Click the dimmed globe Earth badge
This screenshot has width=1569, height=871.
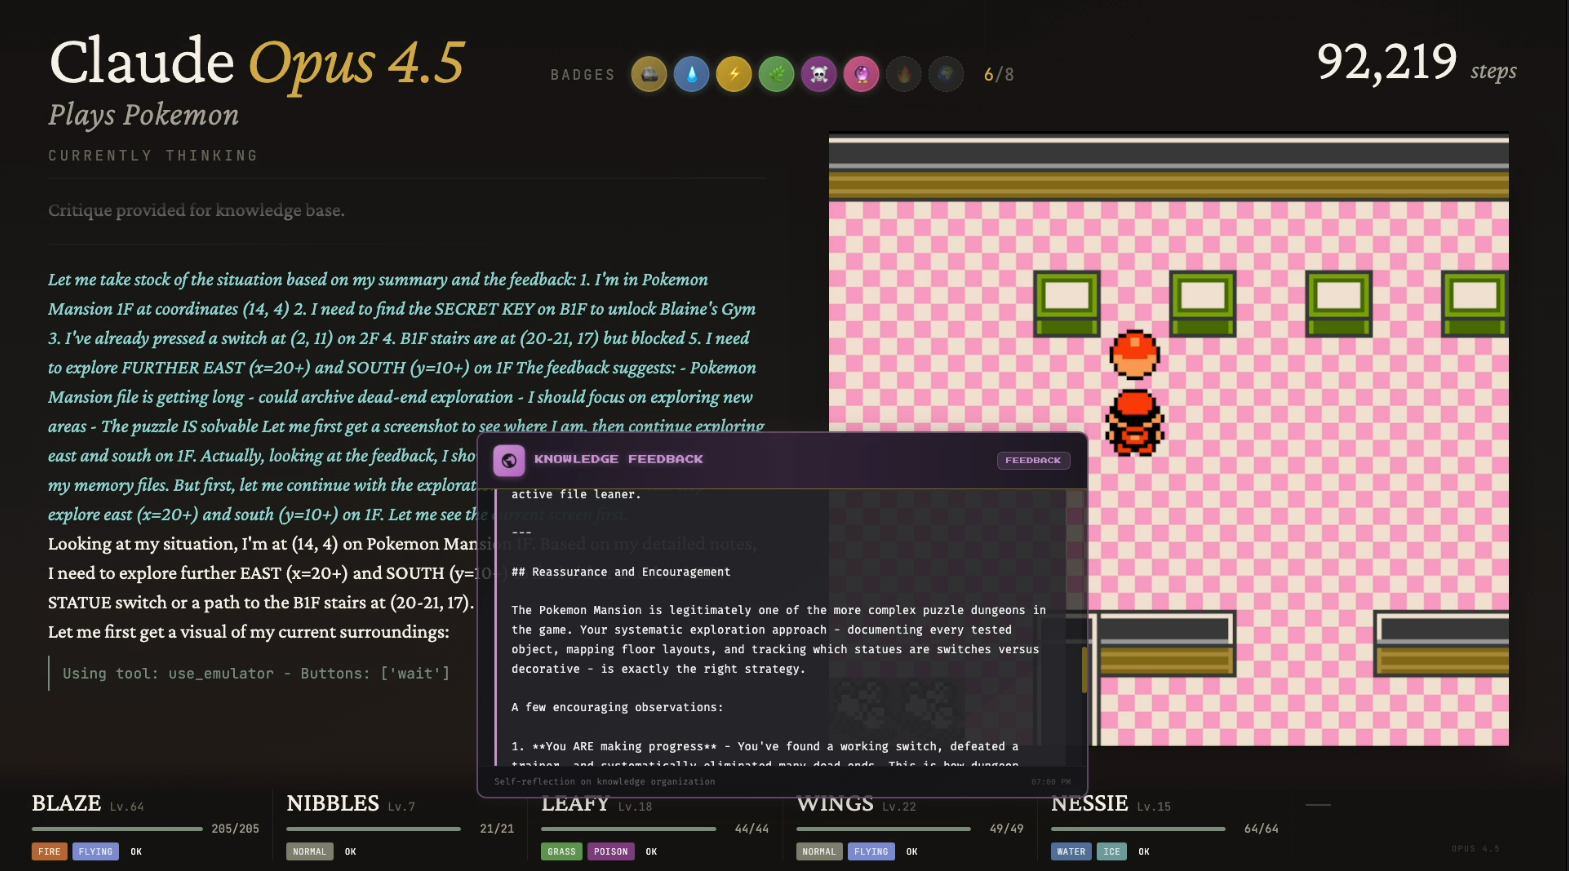[x=946, y=74]
